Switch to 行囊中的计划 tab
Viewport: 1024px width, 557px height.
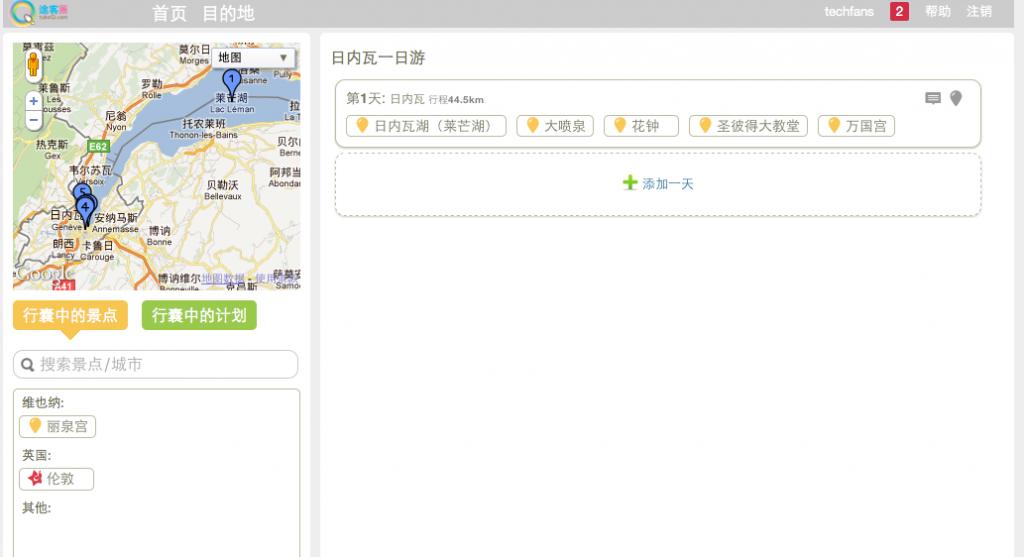199,315
